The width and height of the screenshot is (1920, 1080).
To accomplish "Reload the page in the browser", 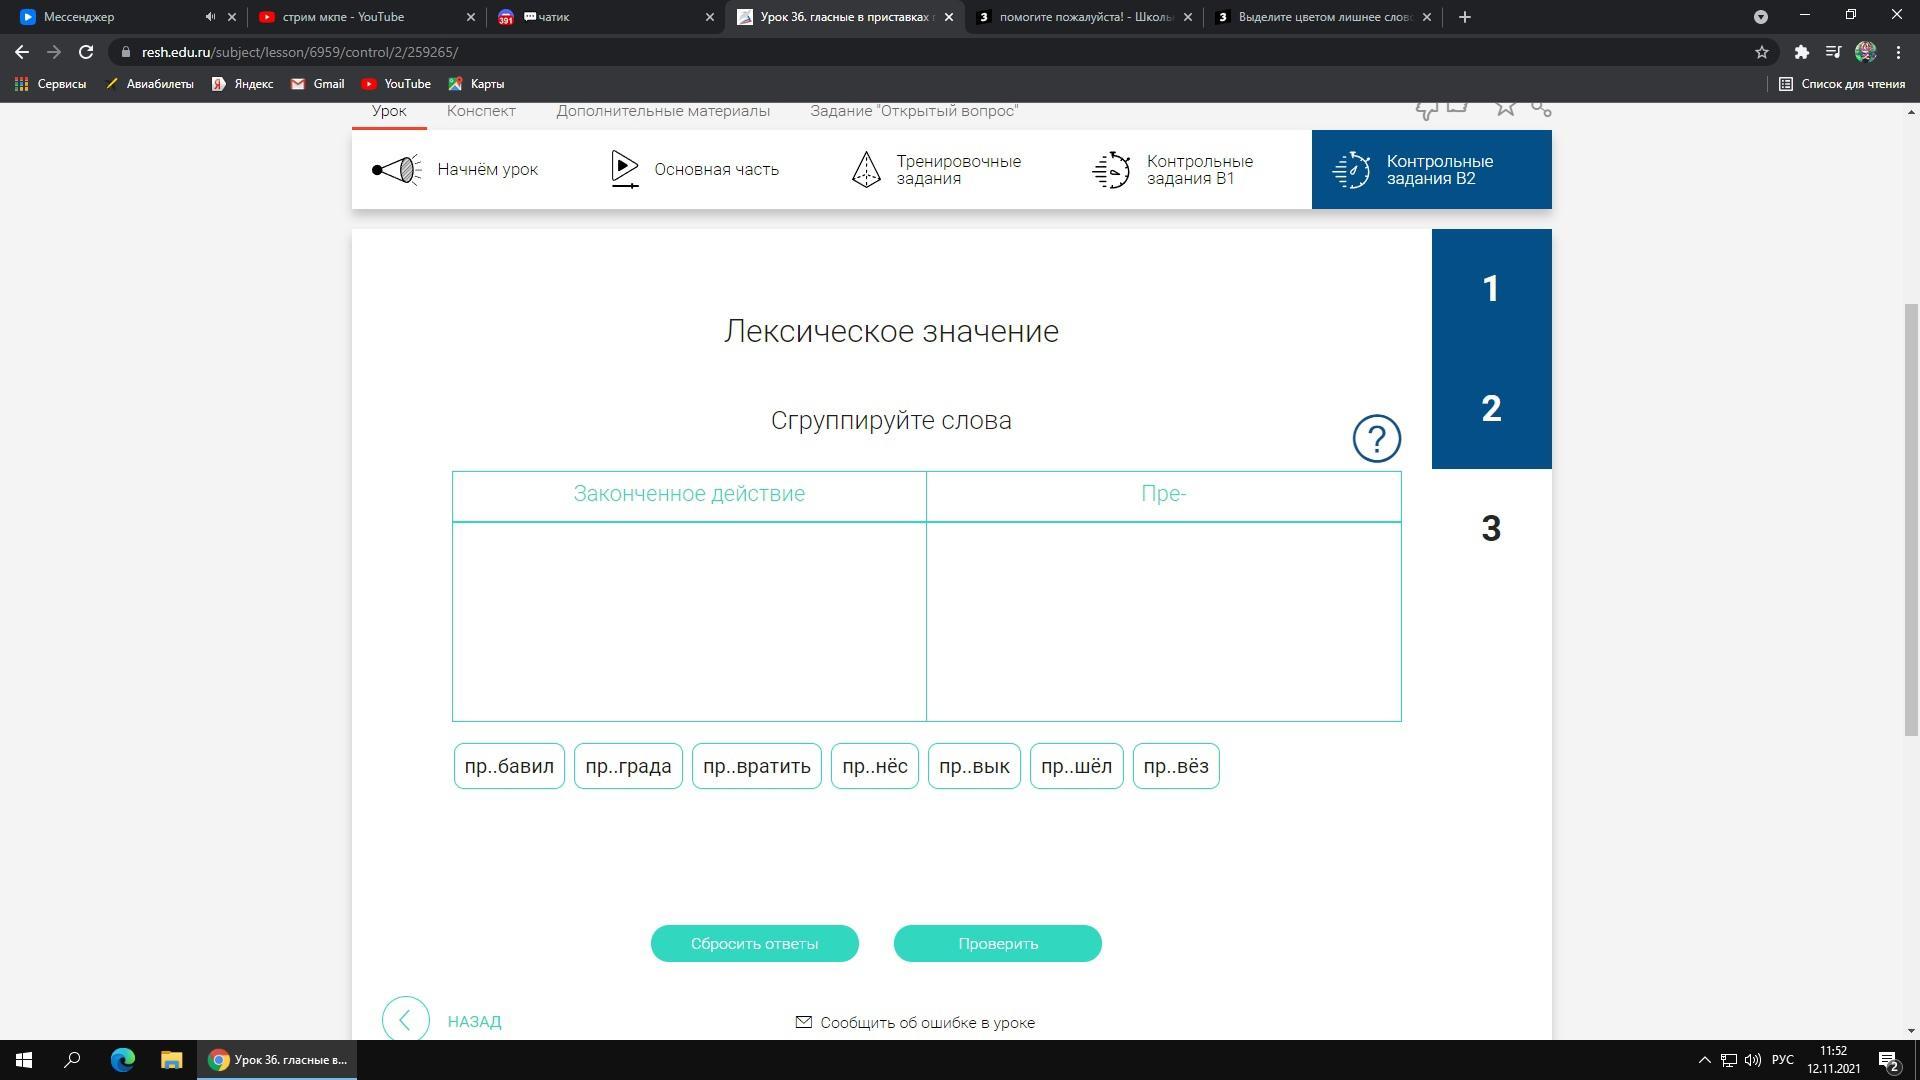I will pos(86,52).
